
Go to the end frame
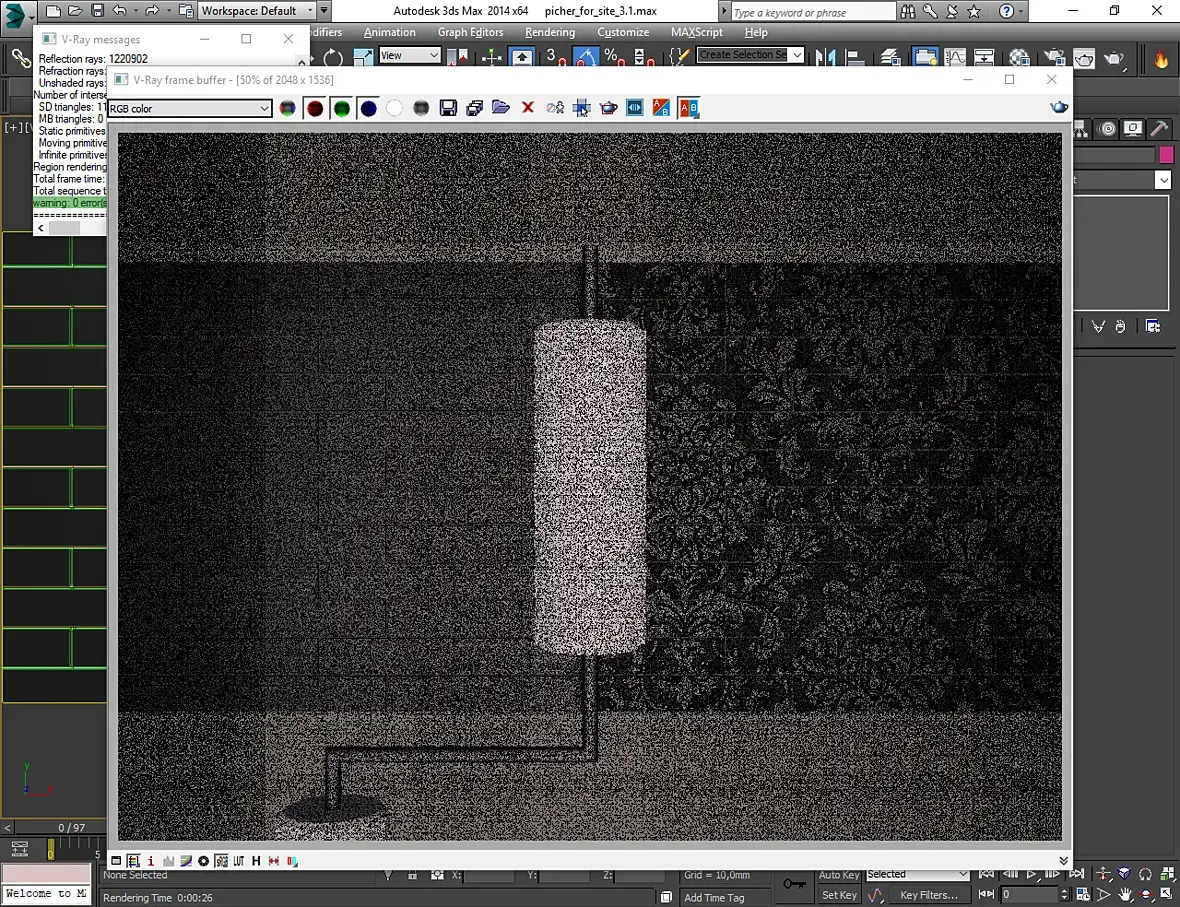pos(1077,874)
